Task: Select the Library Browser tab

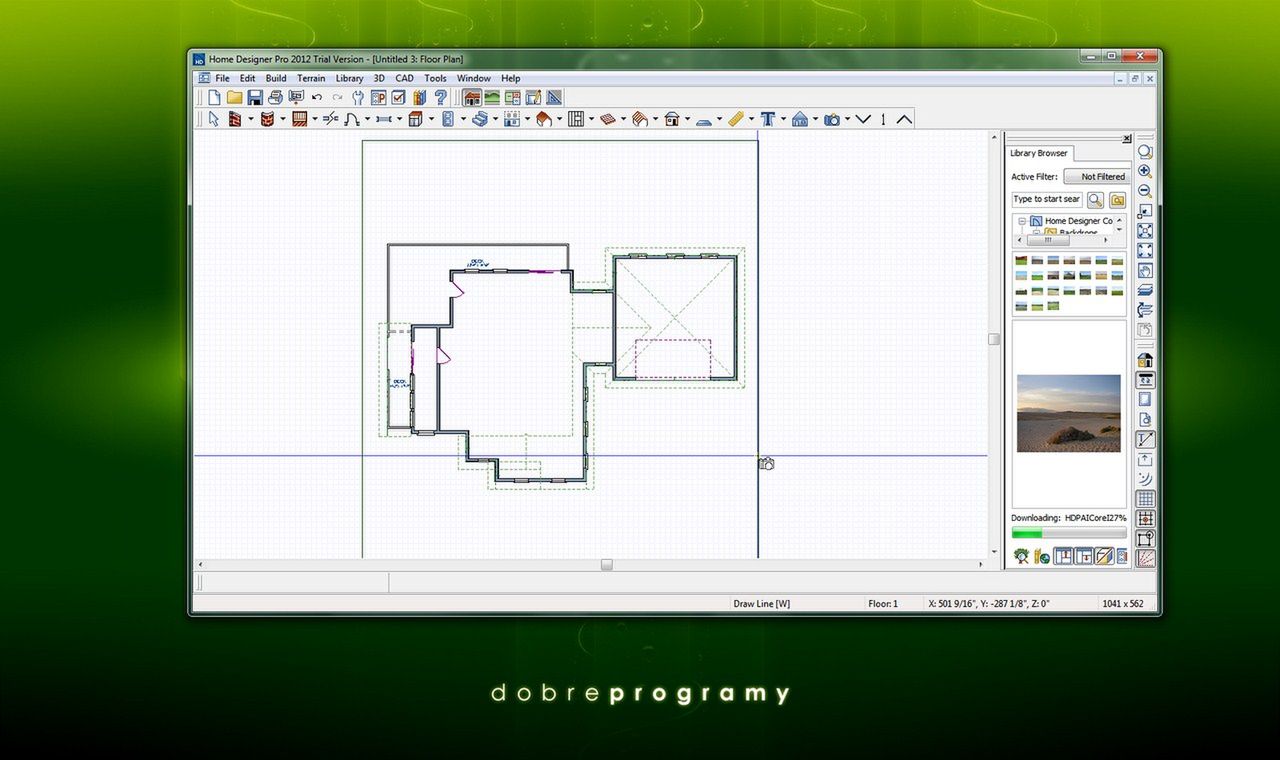Action: click(x=1039, y=153)
